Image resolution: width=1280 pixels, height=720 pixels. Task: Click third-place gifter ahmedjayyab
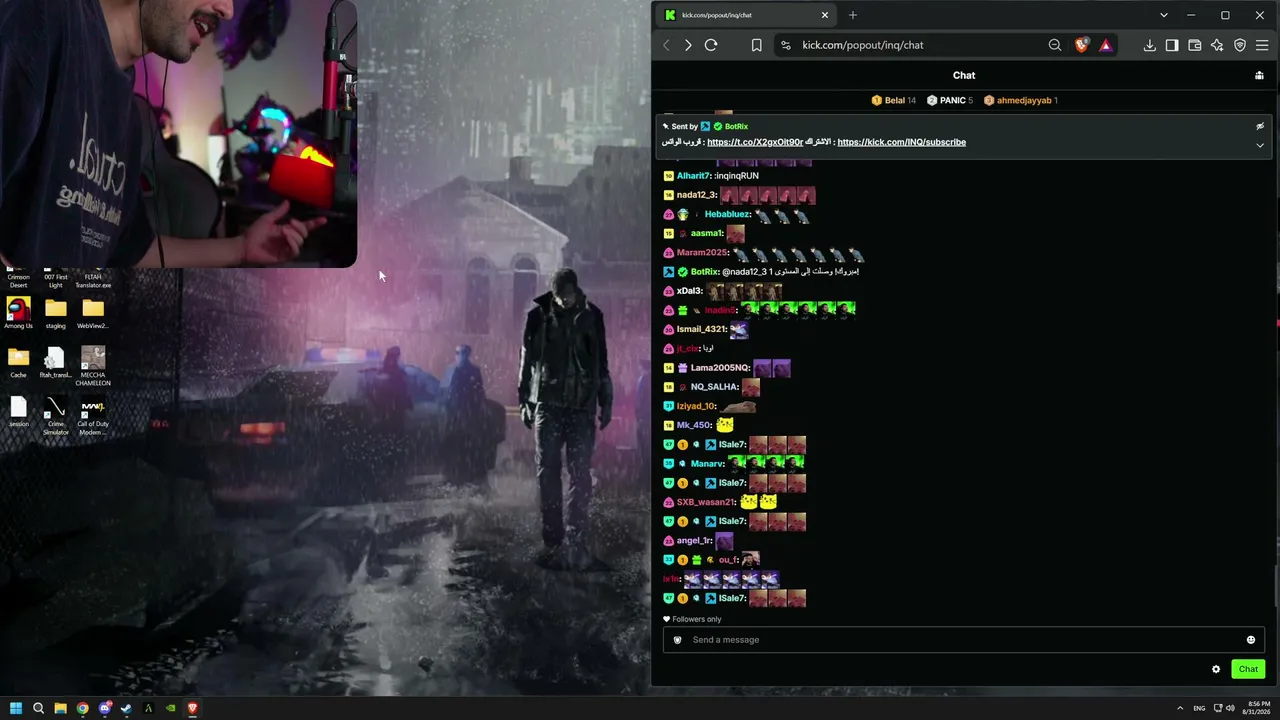[1021, 100]
